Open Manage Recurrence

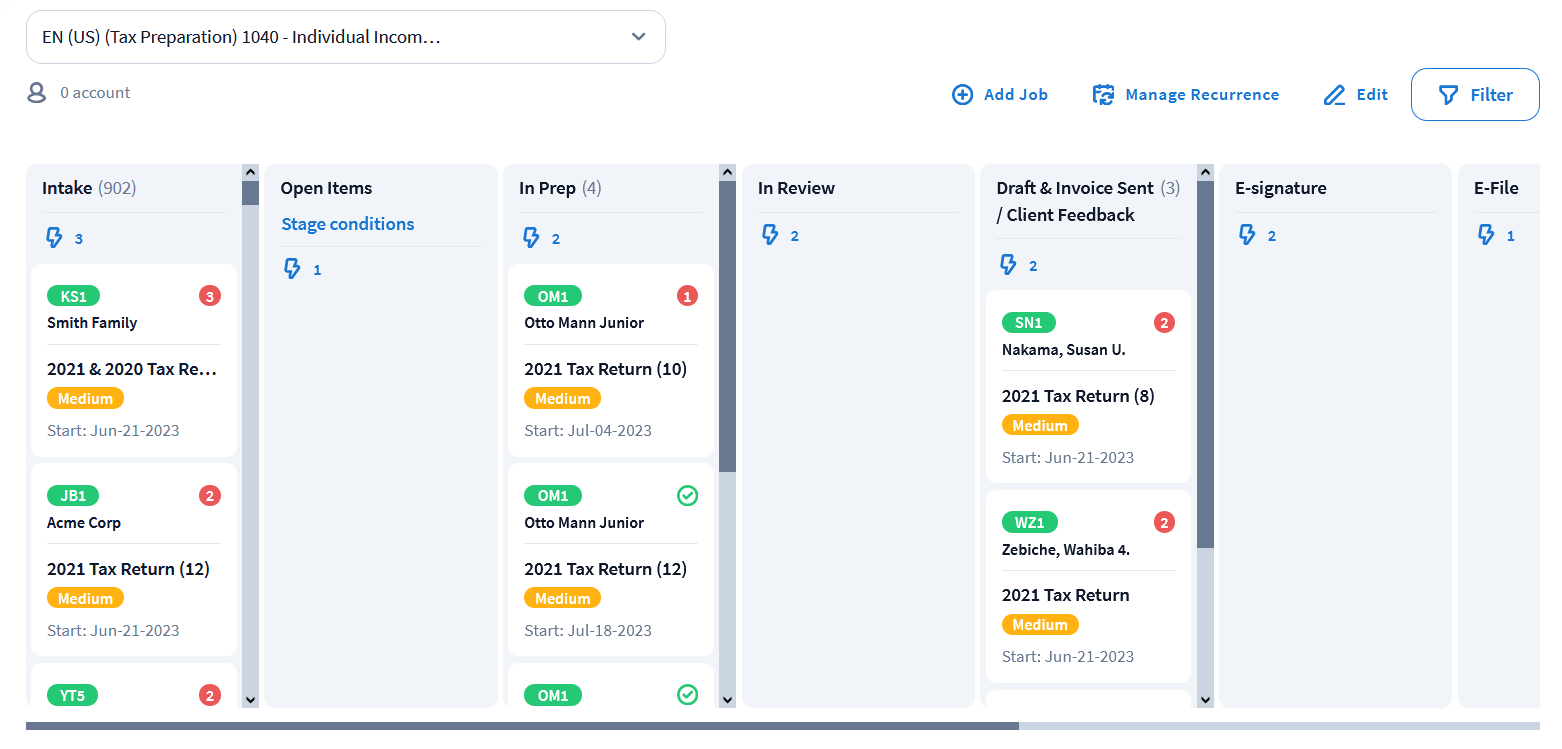point(1185,95)
